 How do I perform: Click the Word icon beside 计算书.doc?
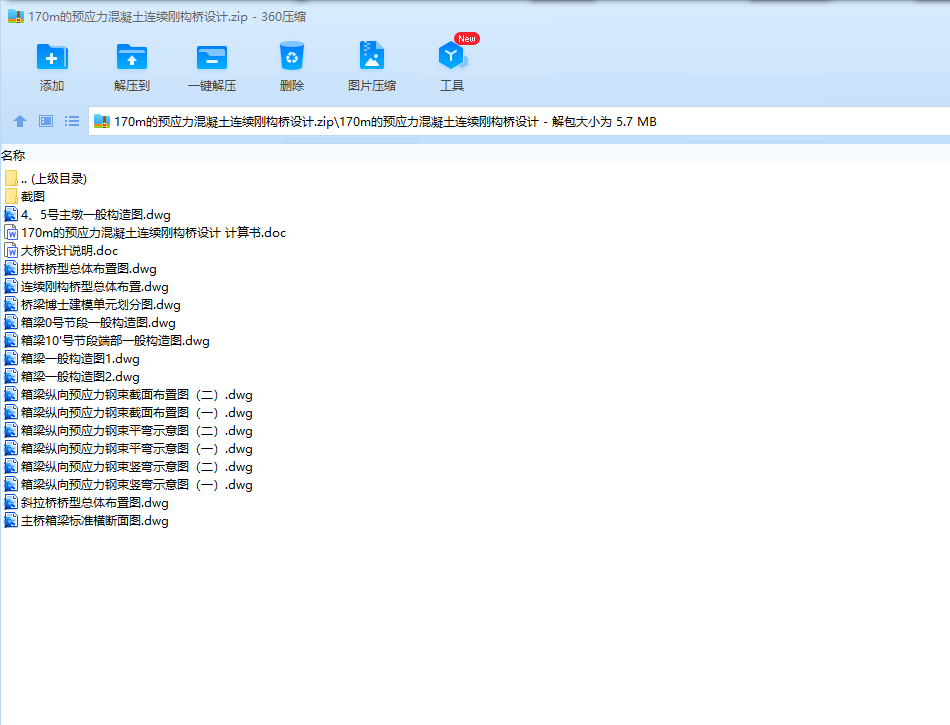[x=11, y=232]
